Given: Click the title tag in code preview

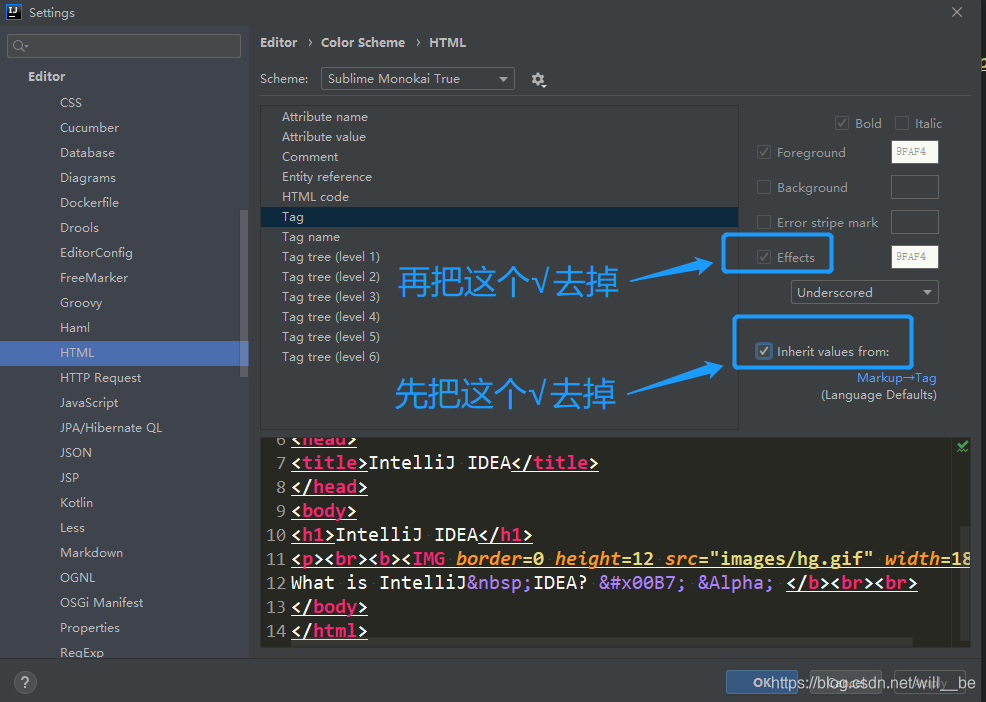Looking at the screenshot, I should [330, 463].
